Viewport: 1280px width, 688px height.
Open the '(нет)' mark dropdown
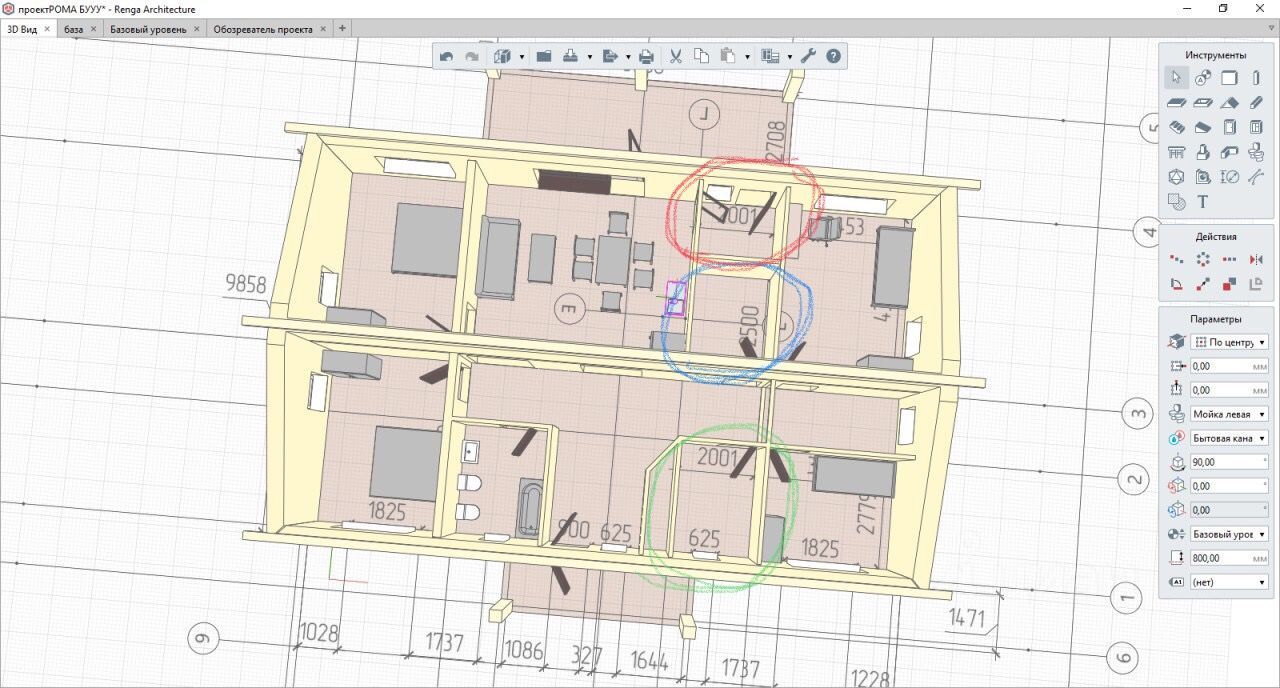click(x=1230, y=582)
